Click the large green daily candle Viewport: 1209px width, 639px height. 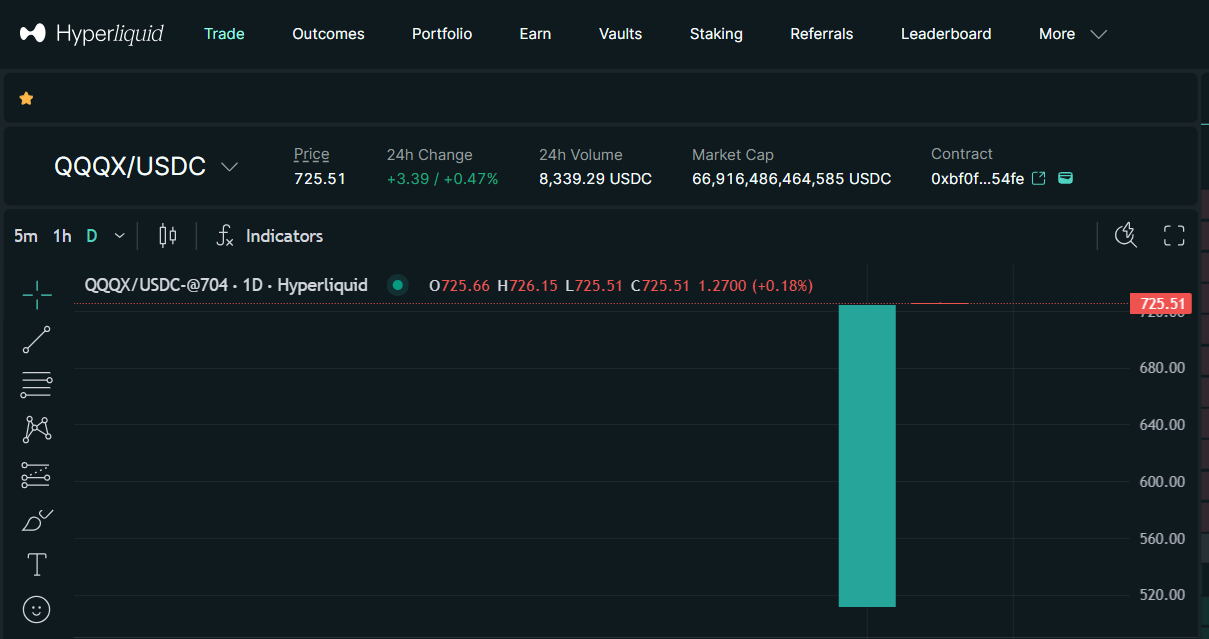(x=867, y=456)
